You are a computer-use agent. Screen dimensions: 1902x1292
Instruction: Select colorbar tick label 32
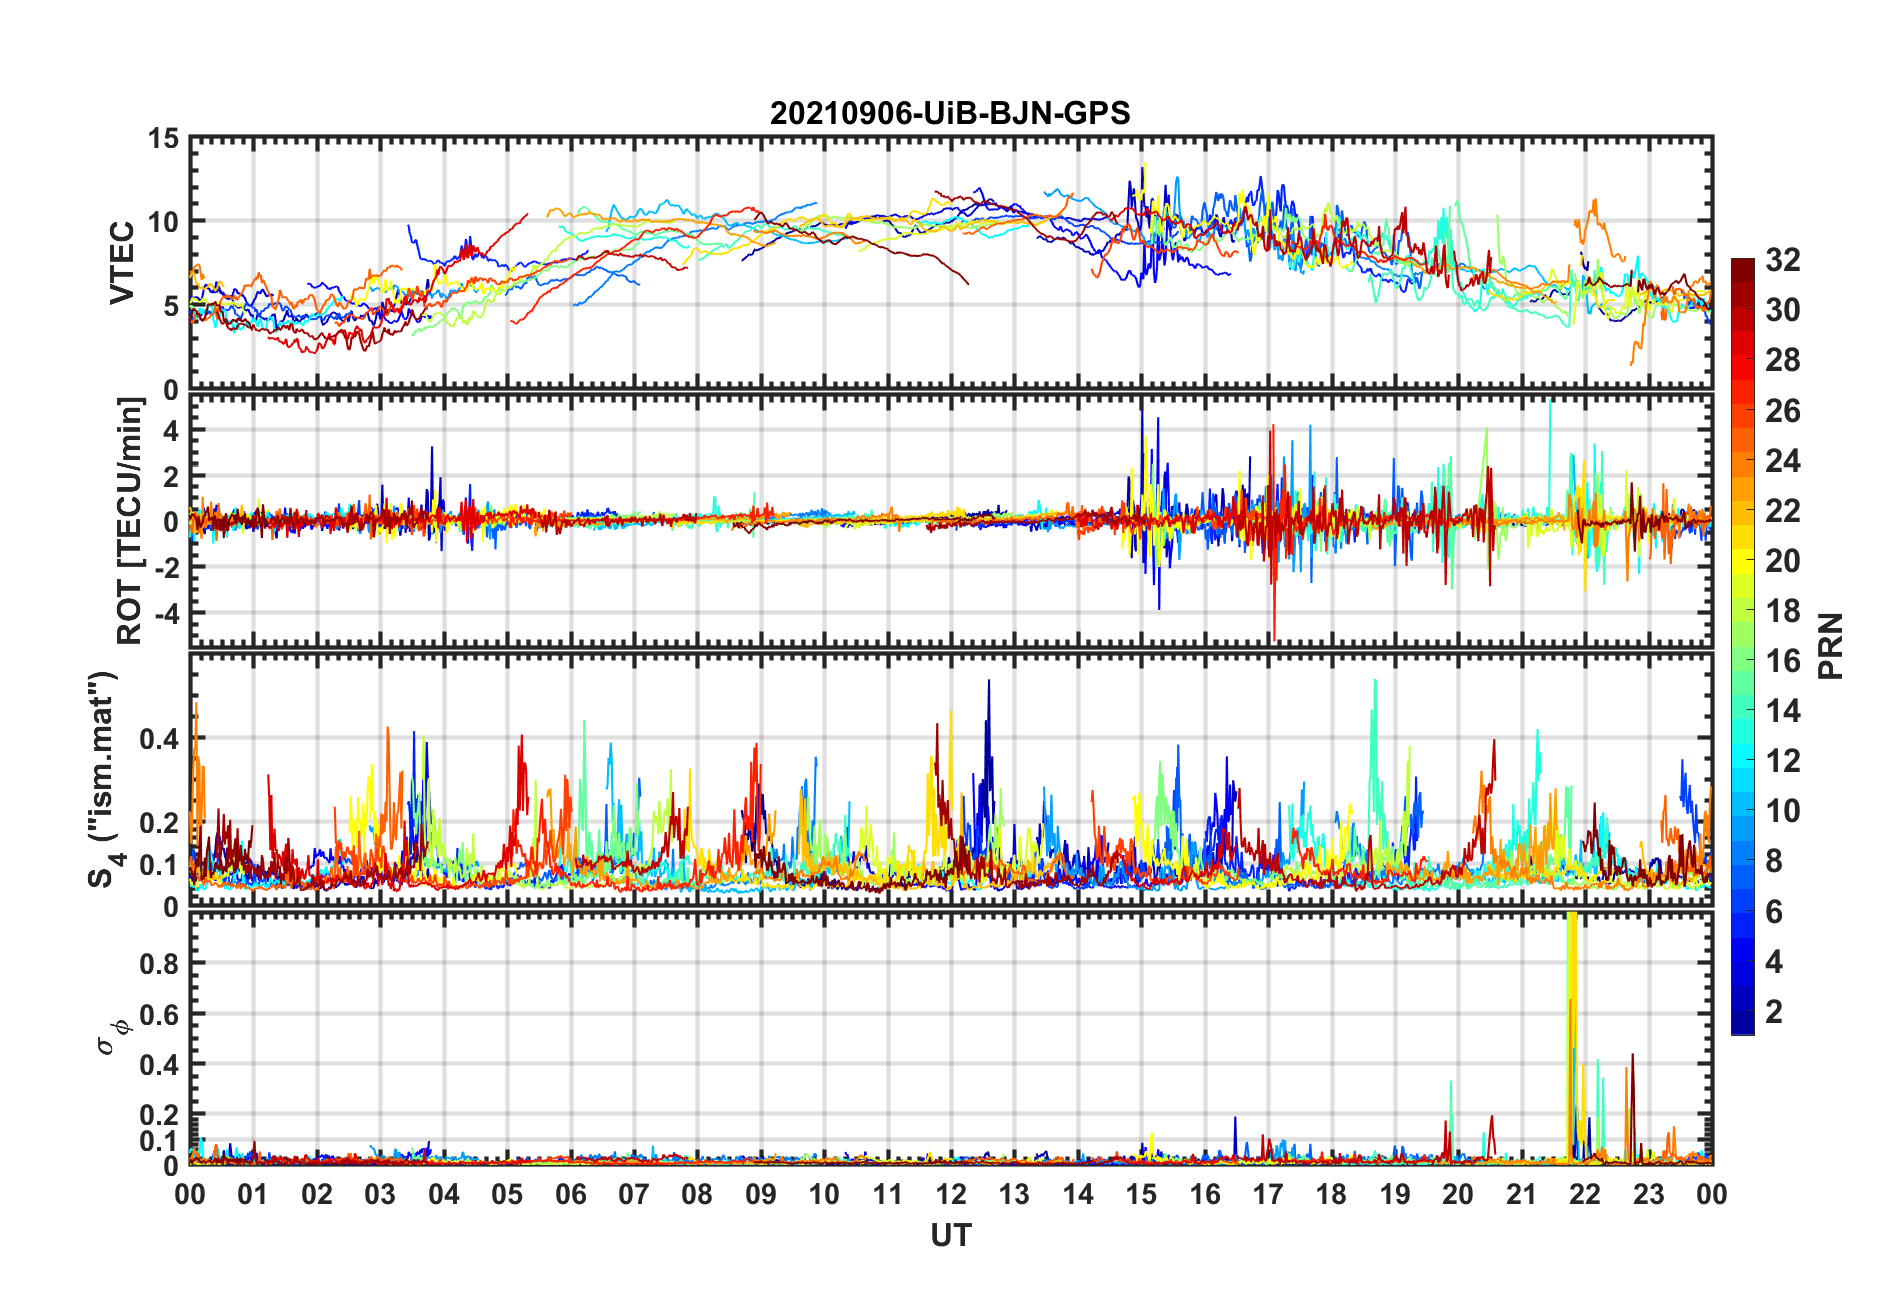pos(1782,260)
